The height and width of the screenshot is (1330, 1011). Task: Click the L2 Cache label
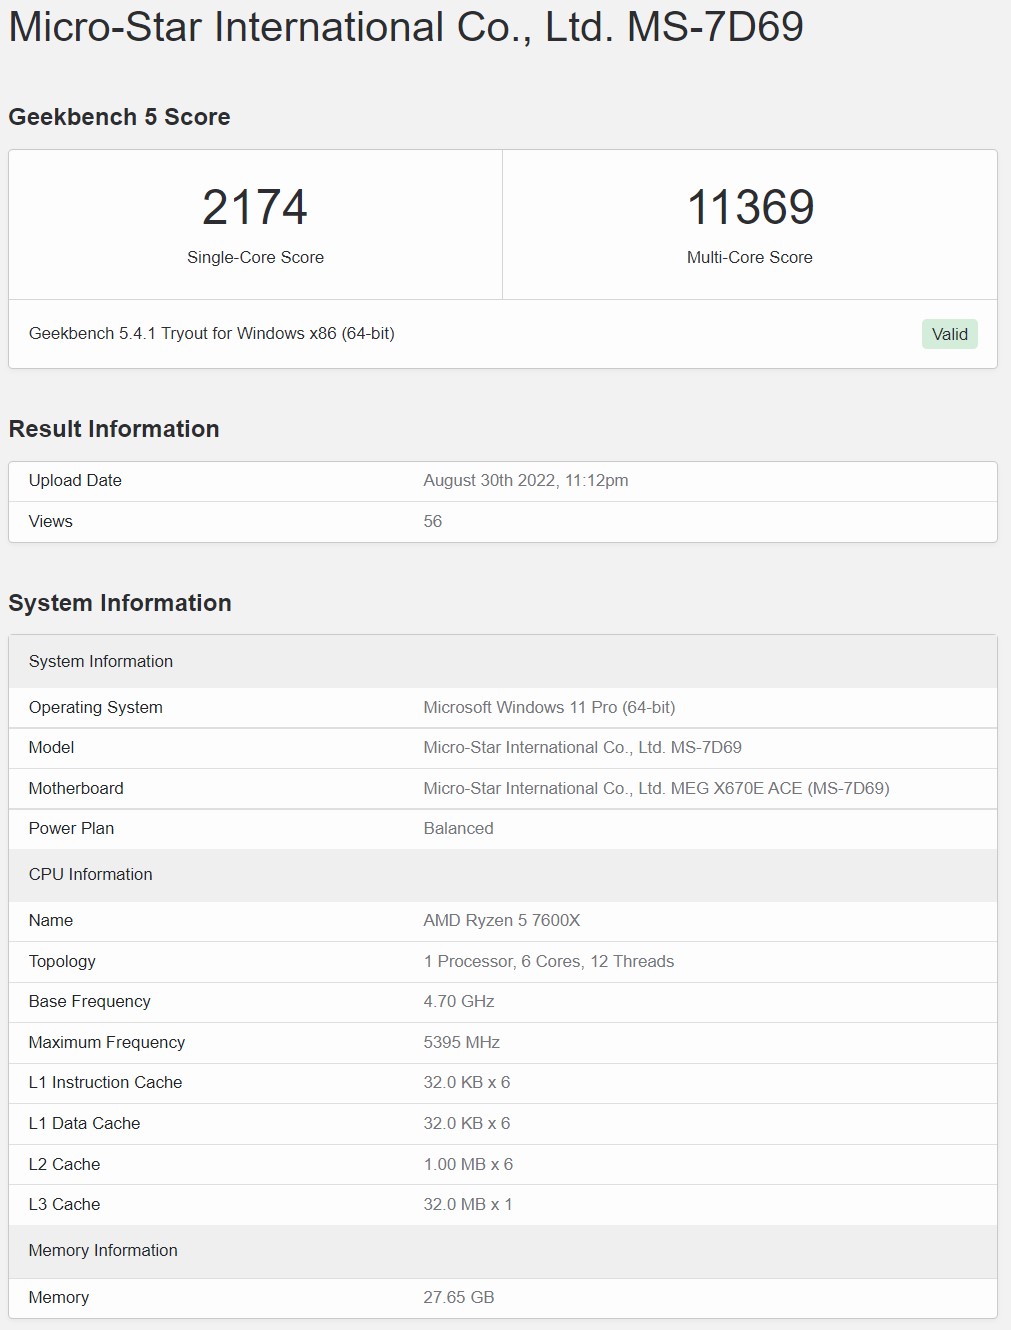click(x=64, y=1164)
